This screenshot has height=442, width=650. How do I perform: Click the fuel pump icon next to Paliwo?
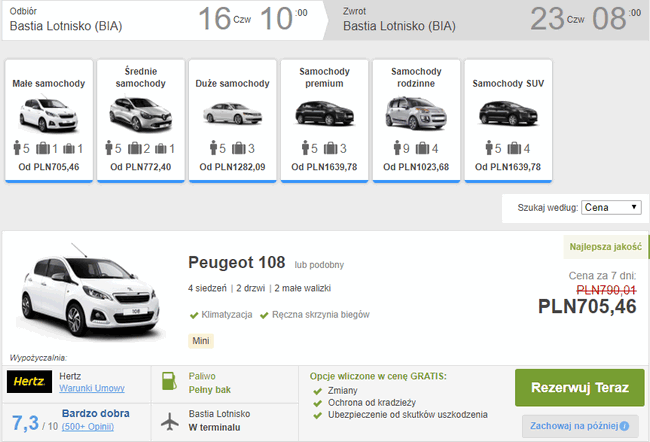[169, 381]
